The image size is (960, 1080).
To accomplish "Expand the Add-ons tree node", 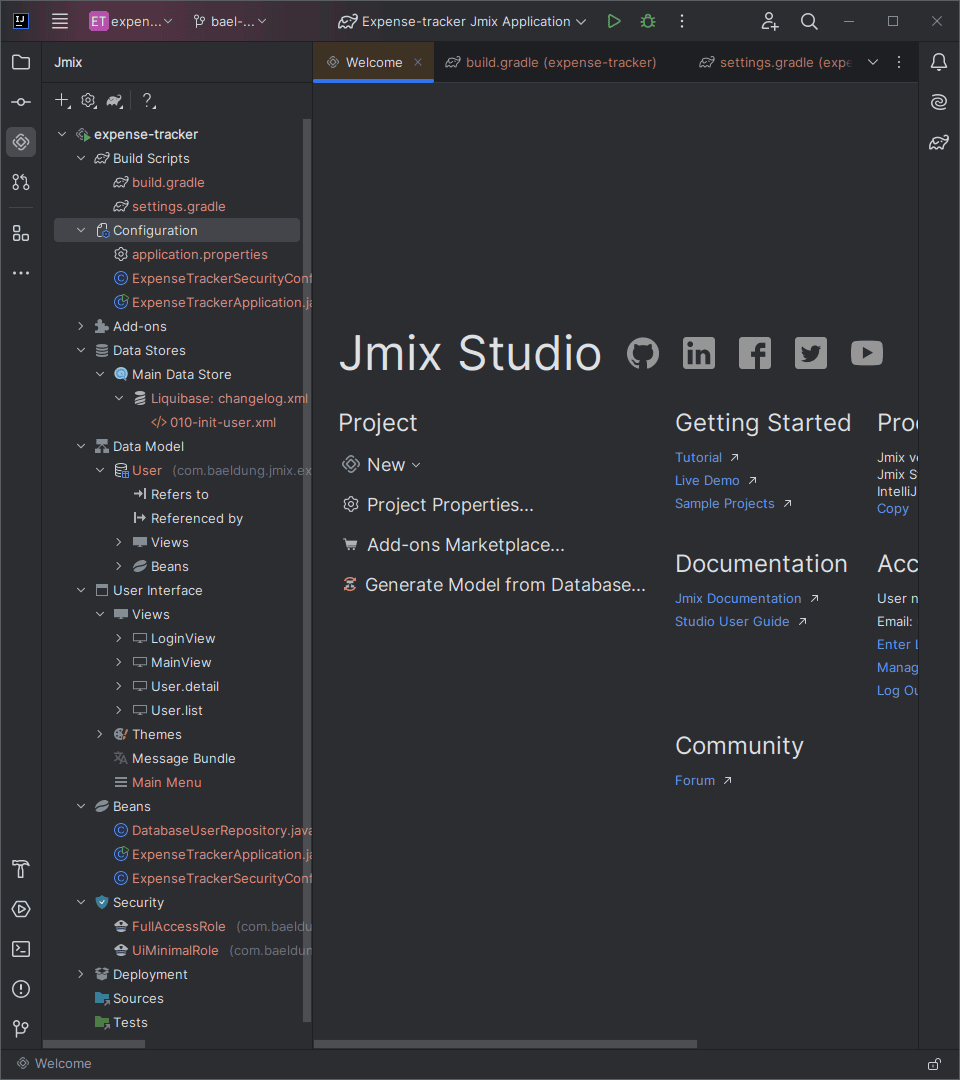I will click(x=81, y=326).
